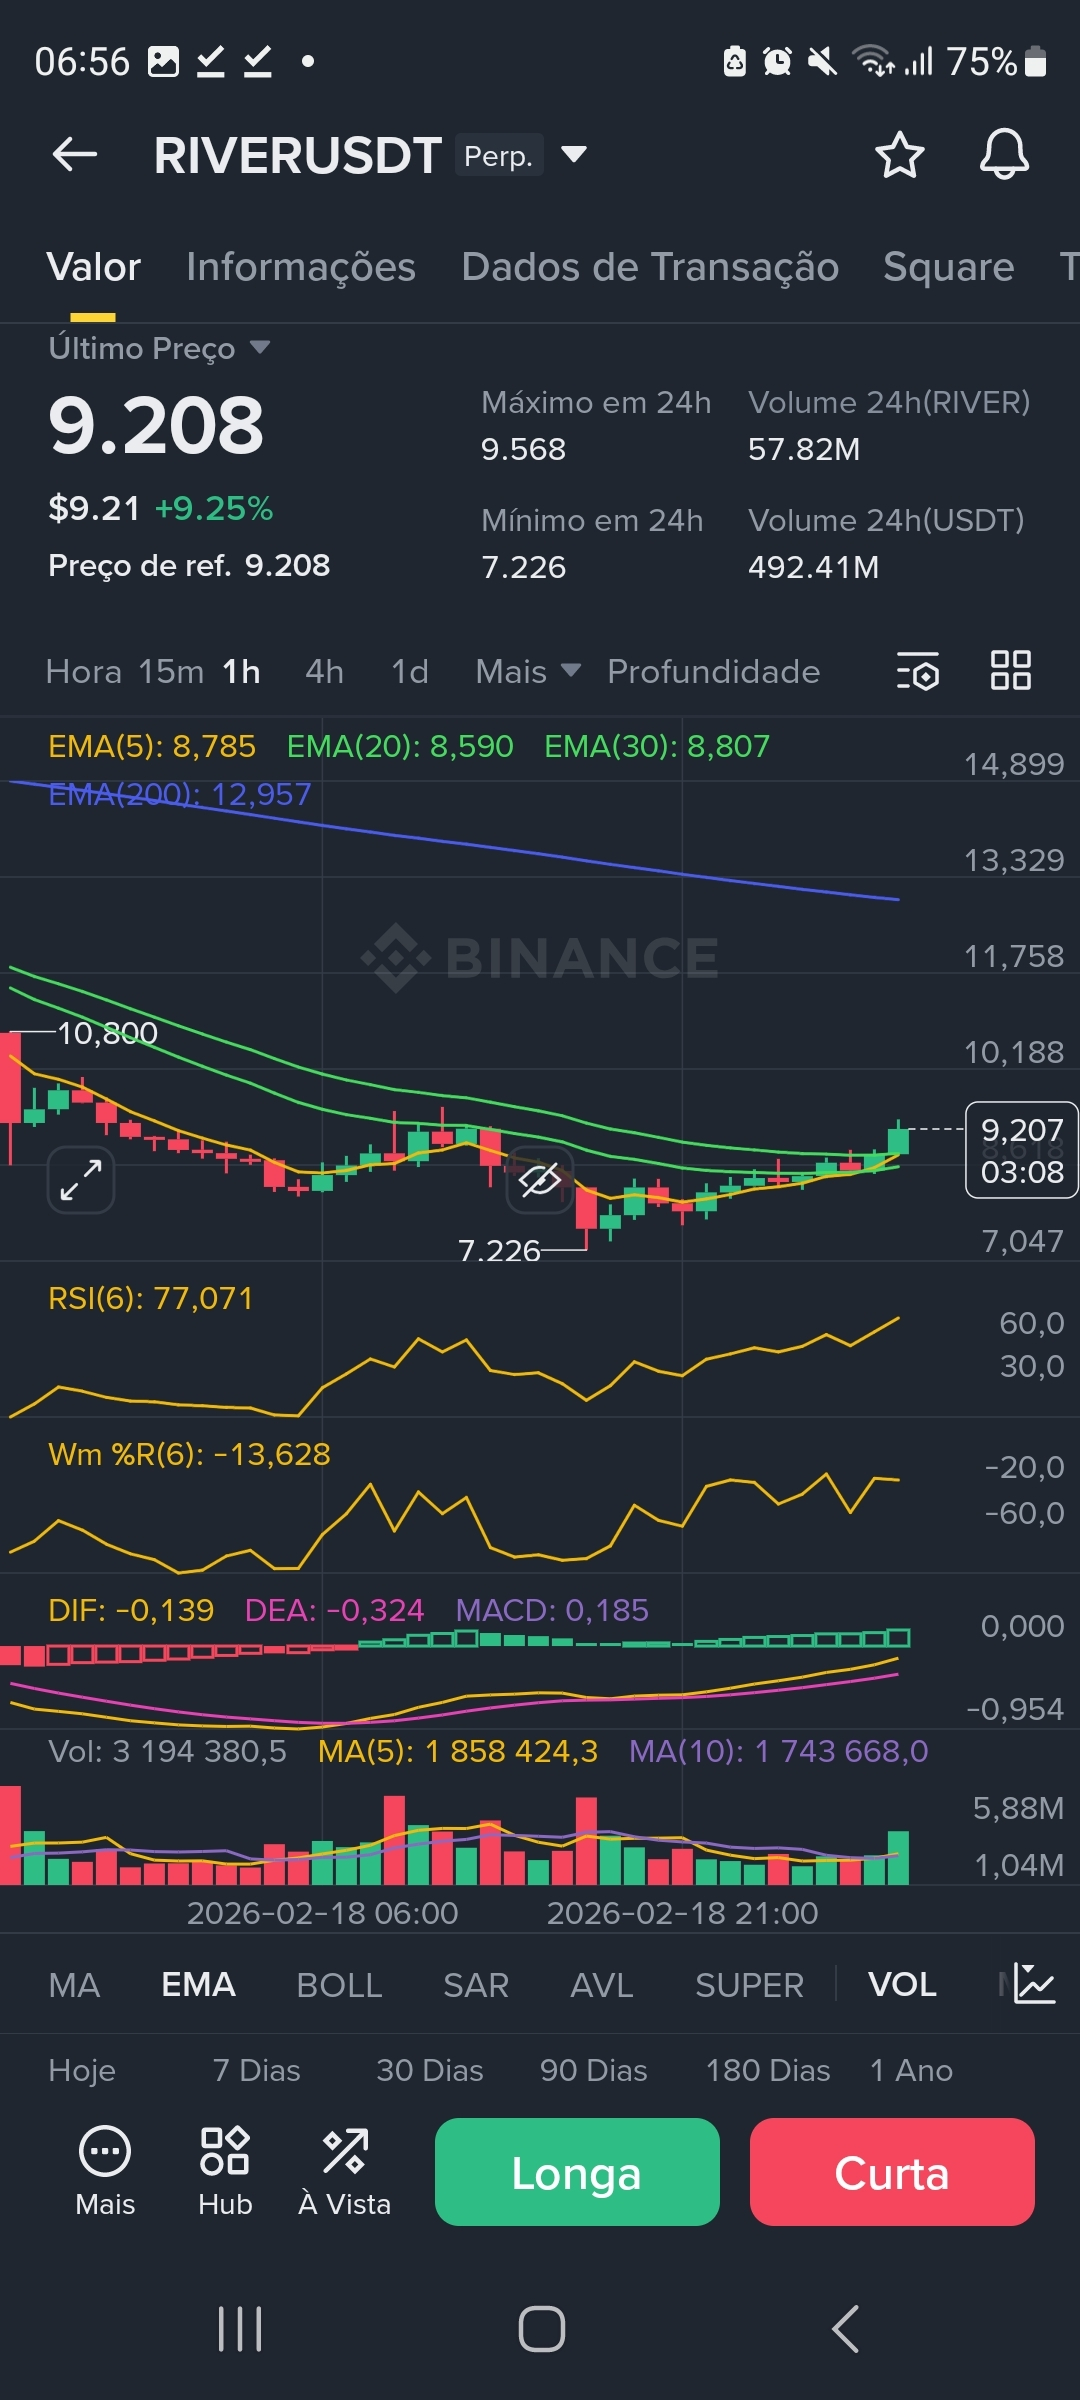Screen dimensions: 1080x2400
Task: Select 1d timeframe
Action: click(410, 671)
